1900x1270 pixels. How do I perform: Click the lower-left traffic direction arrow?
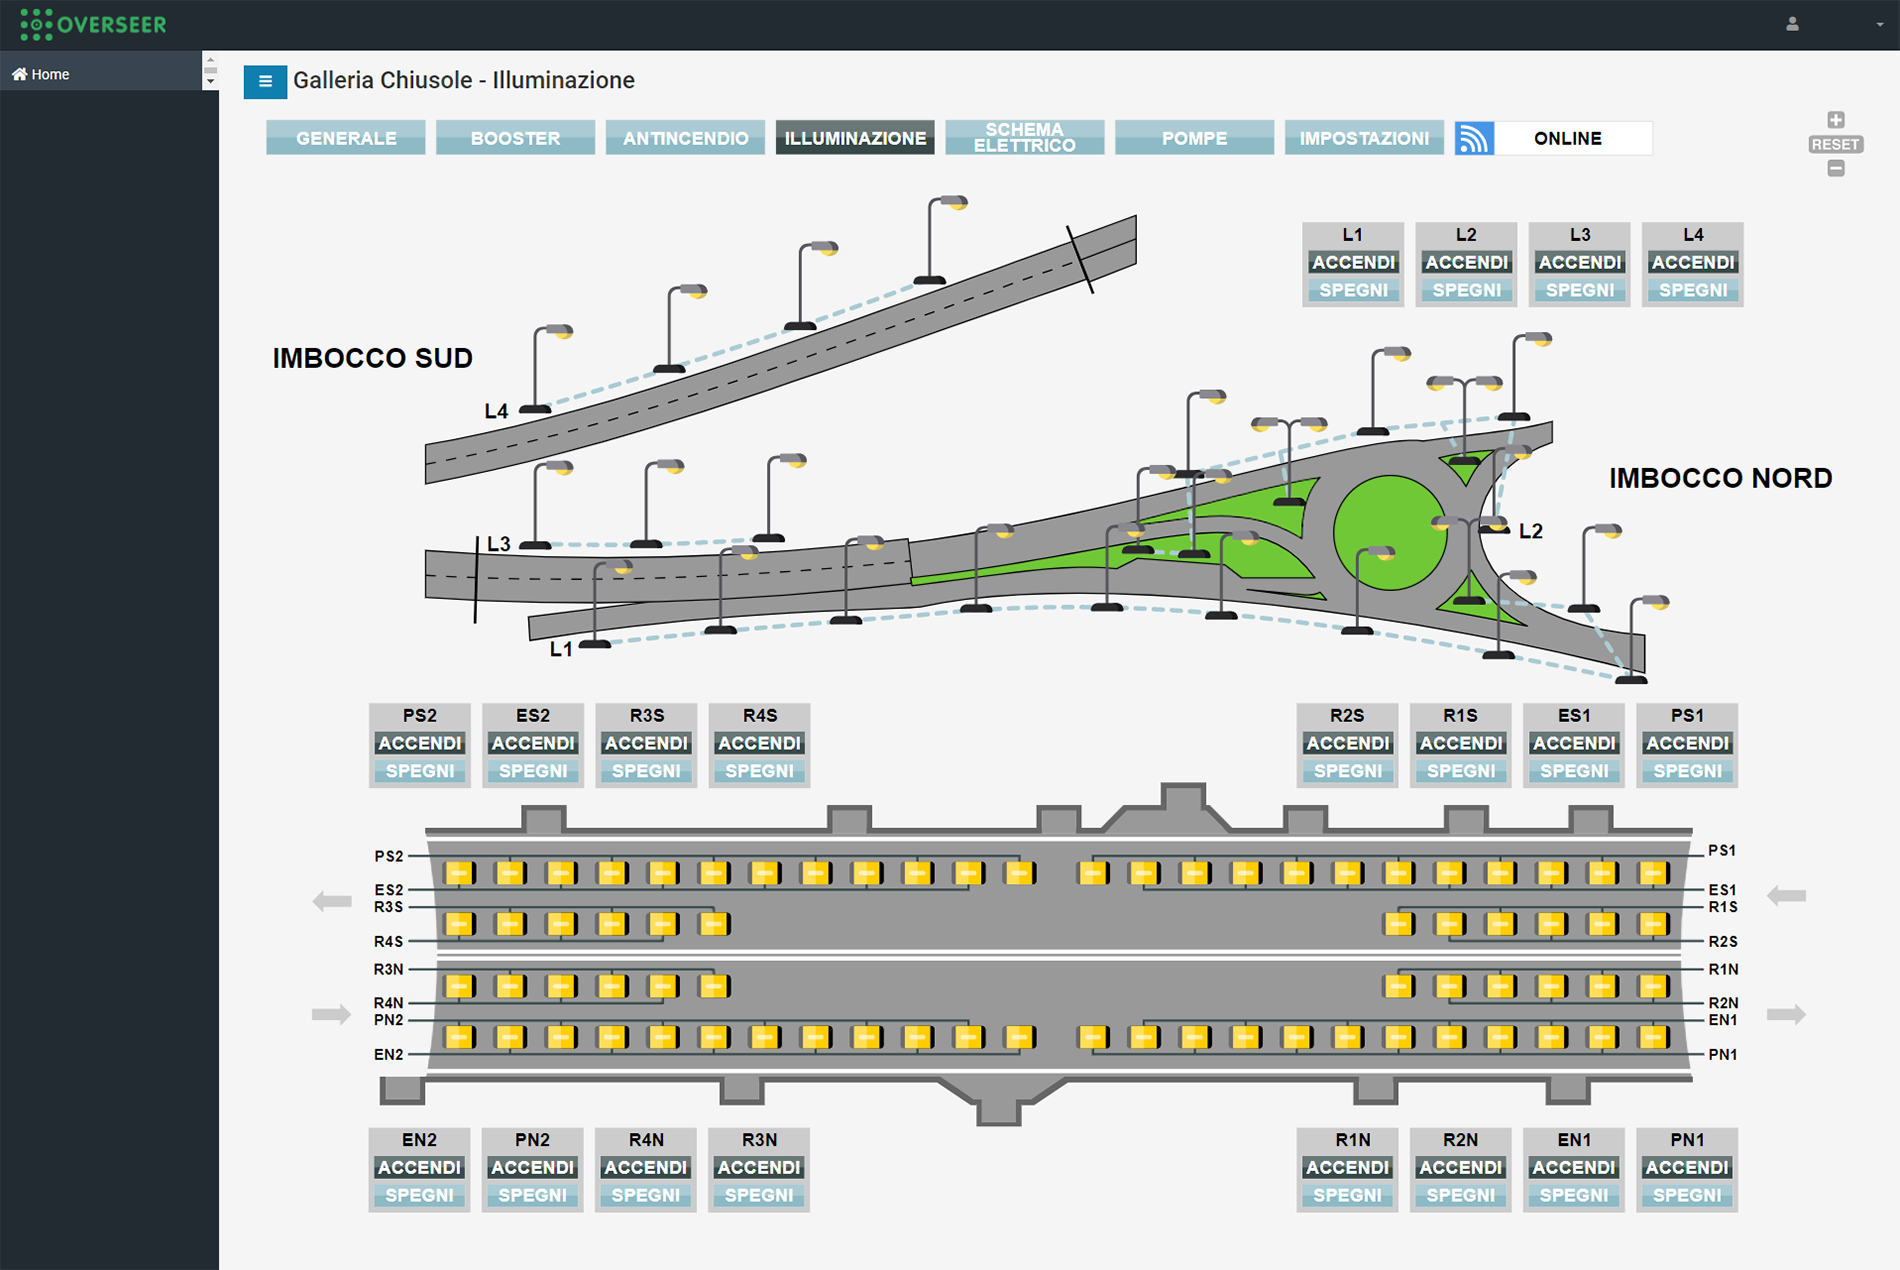(x=332, y=1014)
